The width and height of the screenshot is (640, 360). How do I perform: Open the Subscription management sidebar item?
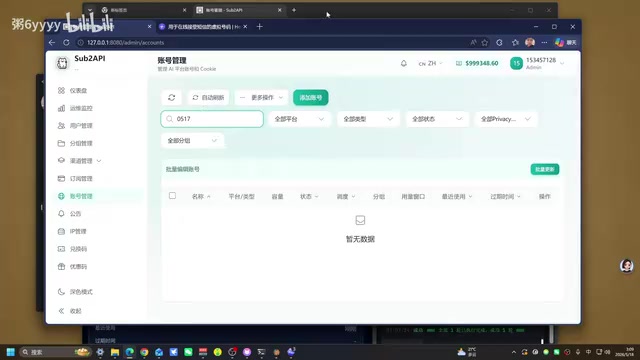point(76,178)
